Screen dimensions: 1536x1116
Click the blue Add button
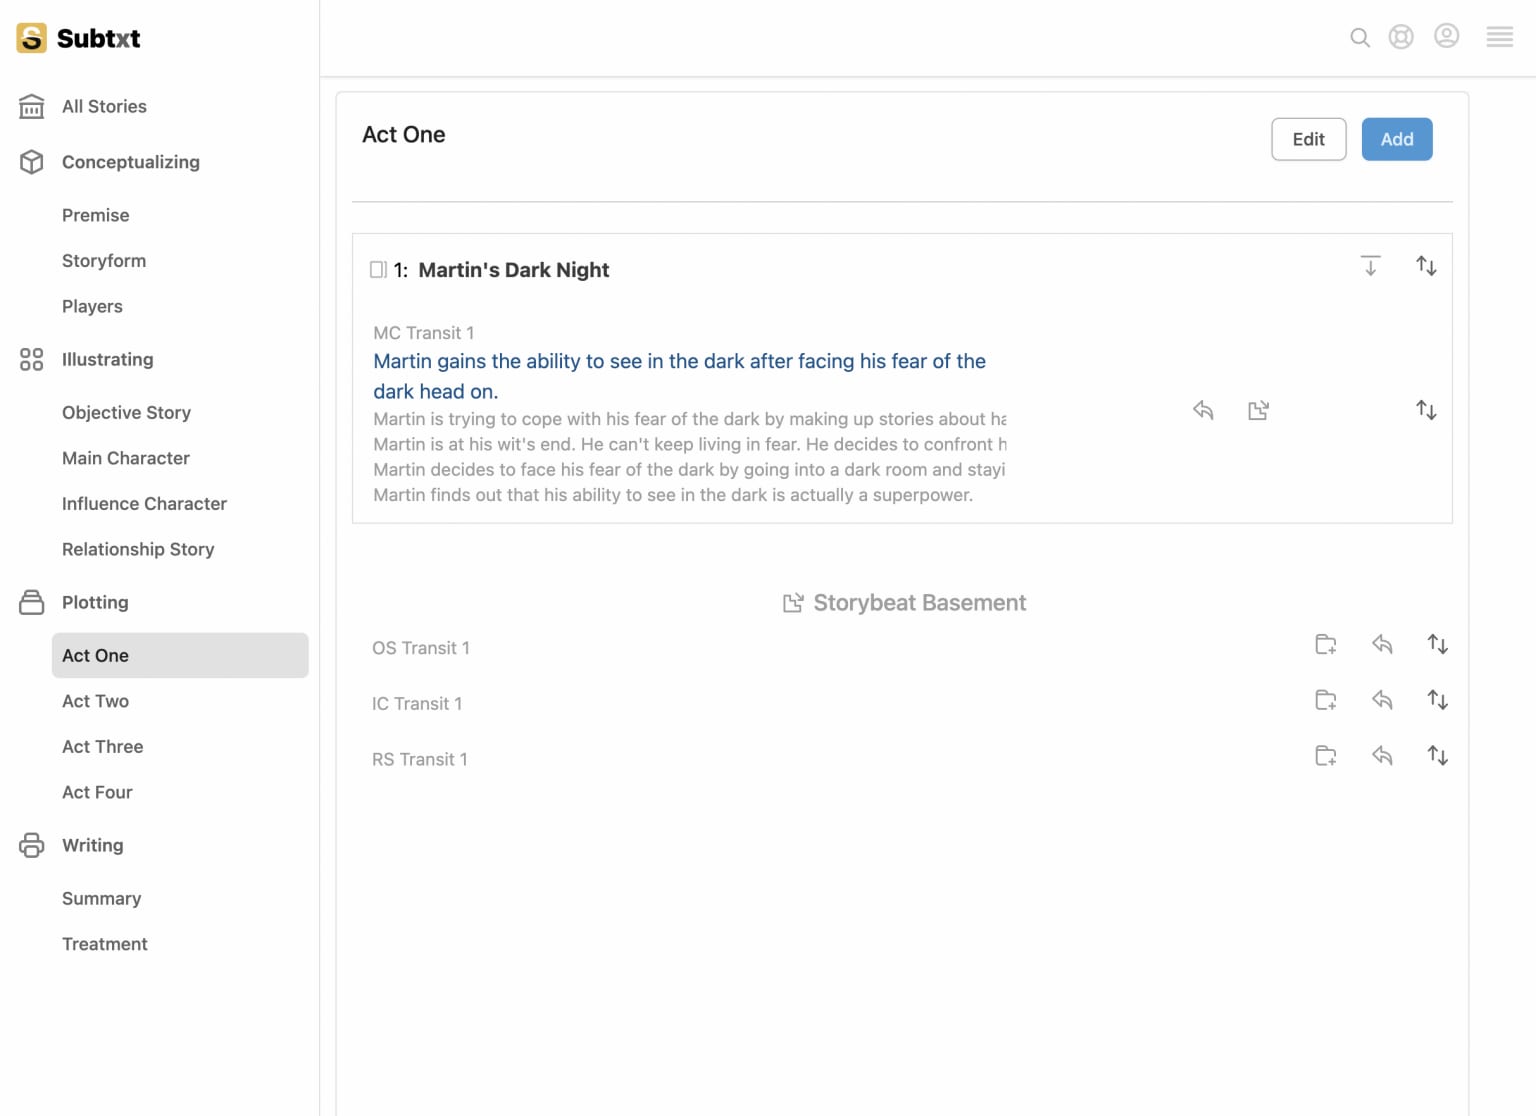(1396, 139)
